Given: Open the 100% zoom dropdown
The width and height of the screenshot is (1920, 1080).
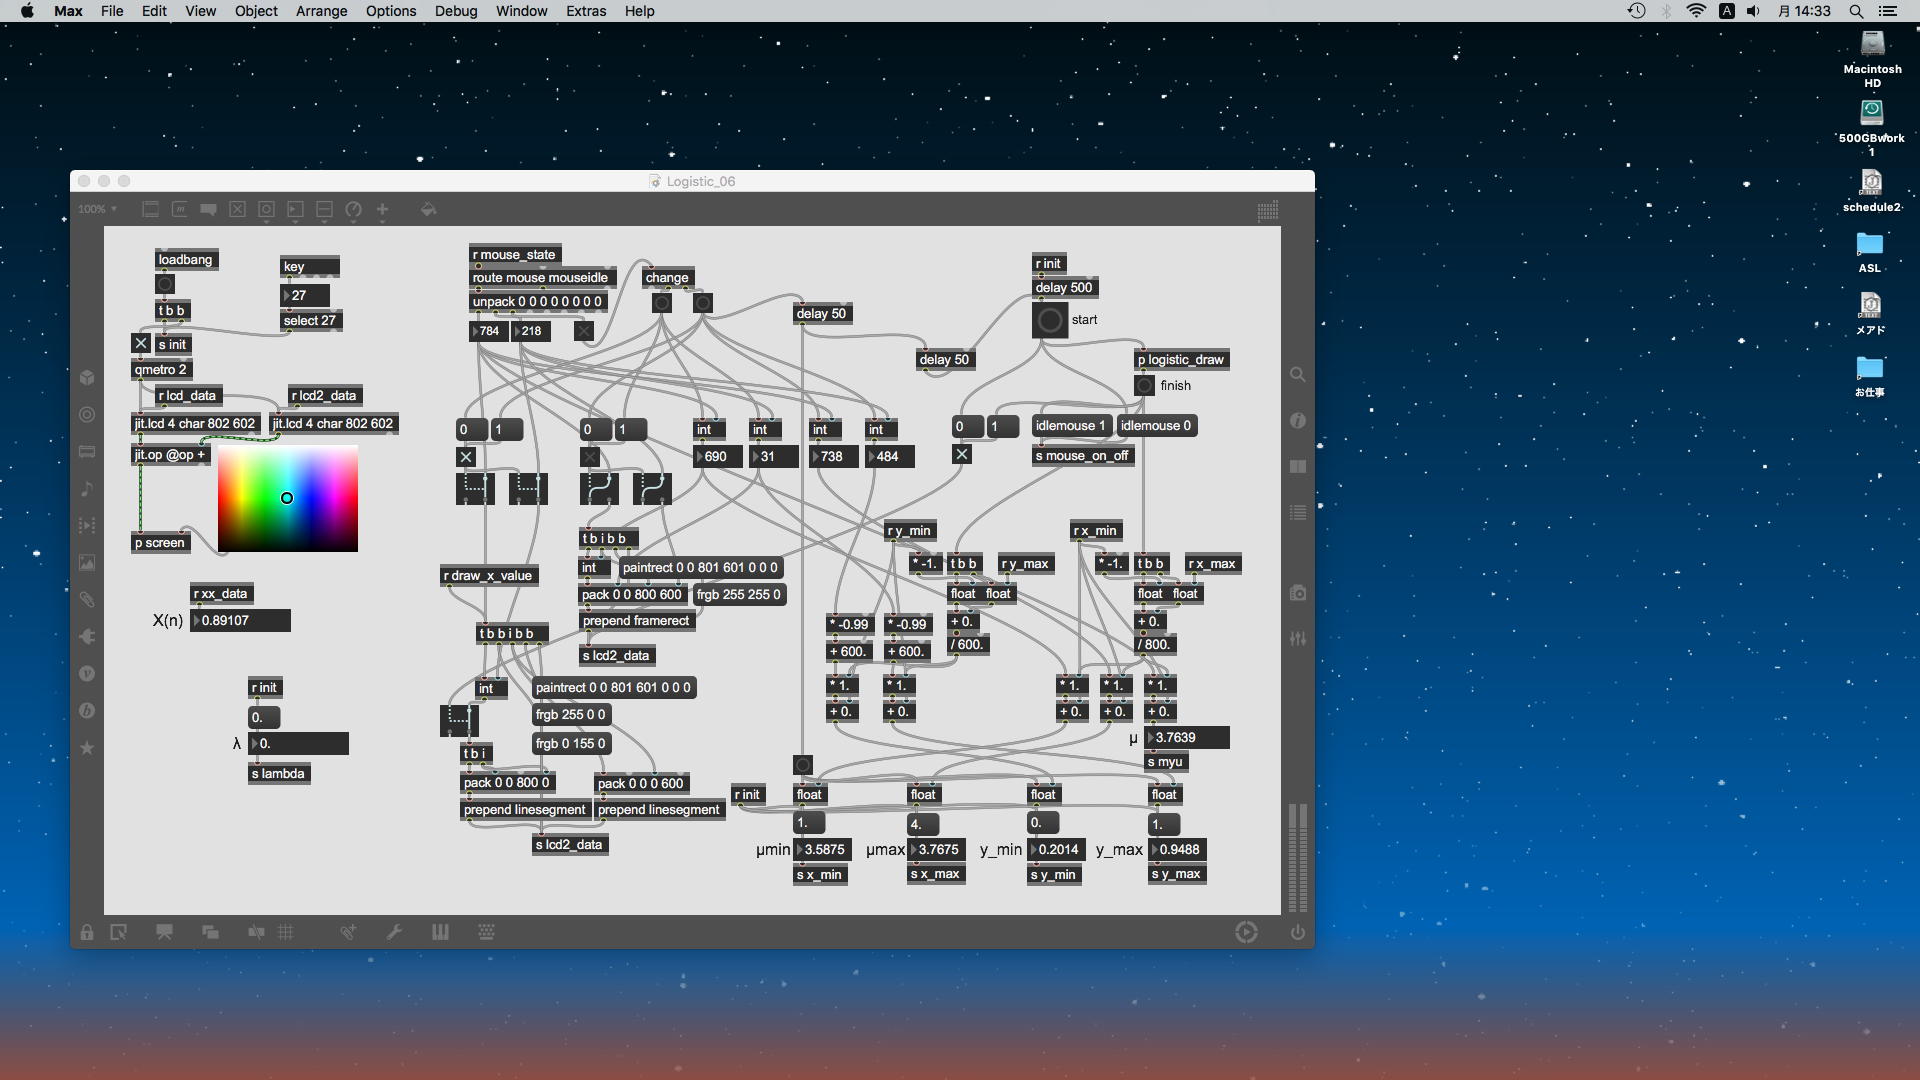Looking at the screenshot, I should 98,209.
